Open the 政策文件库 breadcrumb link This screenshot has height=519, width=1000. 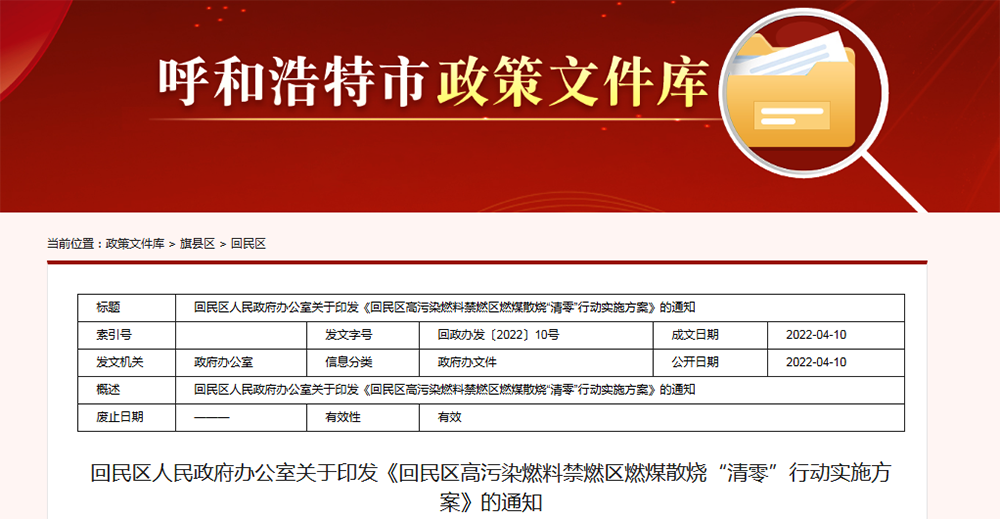(x=135, y=244)
